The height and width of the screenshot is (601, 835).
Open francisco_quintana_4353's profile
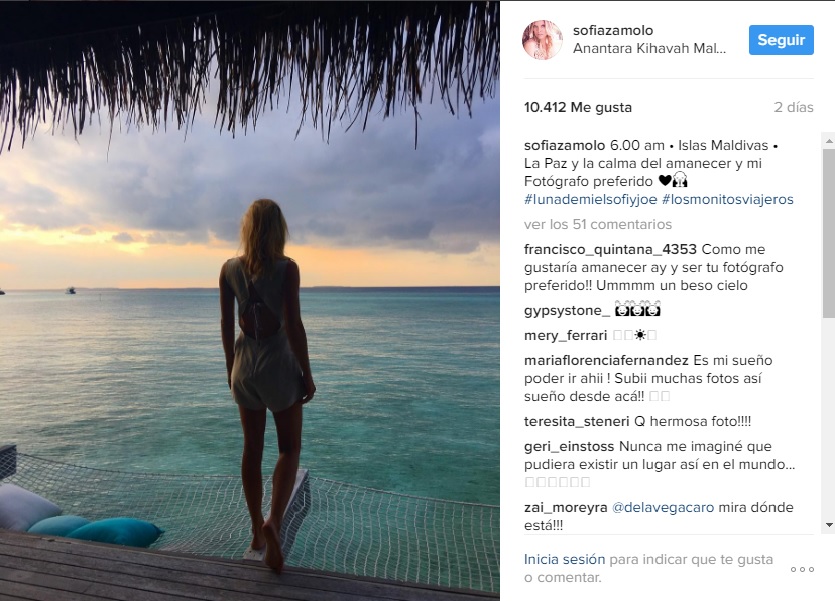click(610, 250)
